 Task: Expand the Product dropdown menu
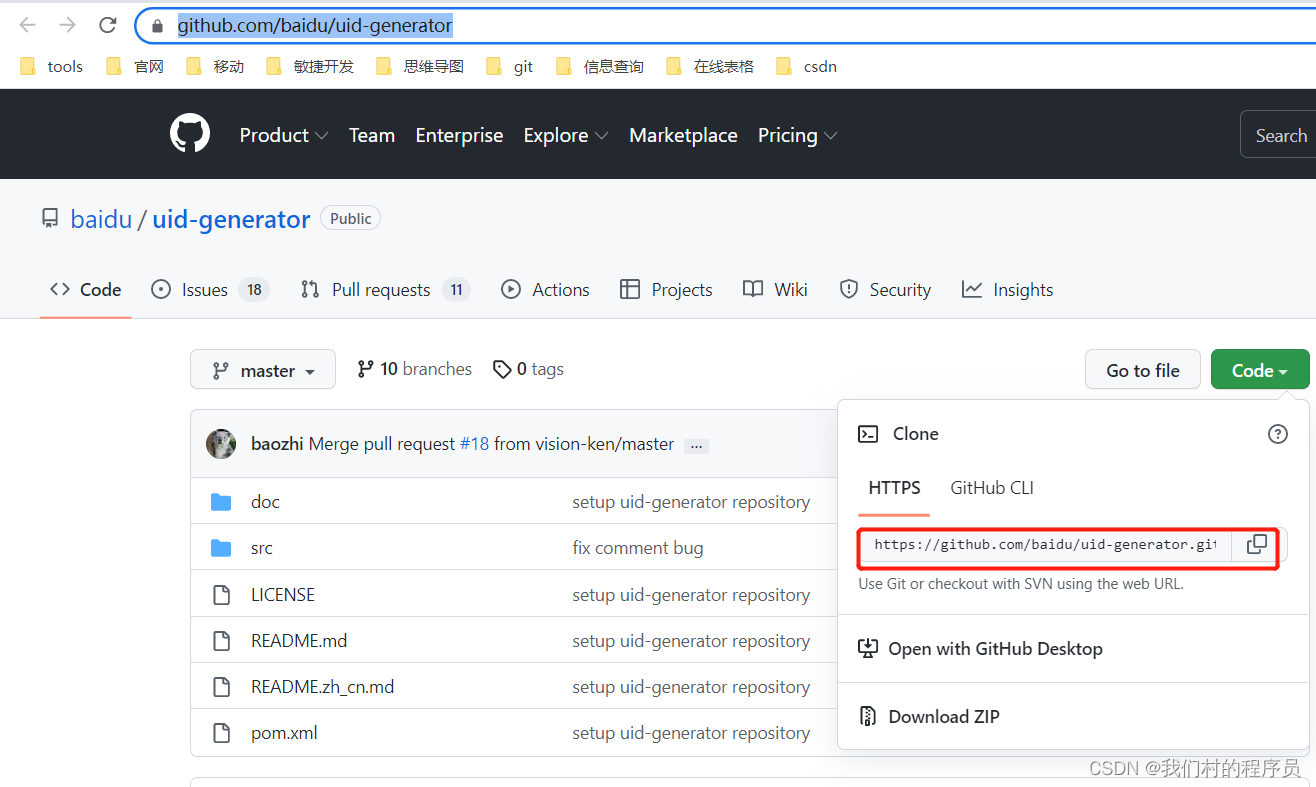(x=284, y=135)
